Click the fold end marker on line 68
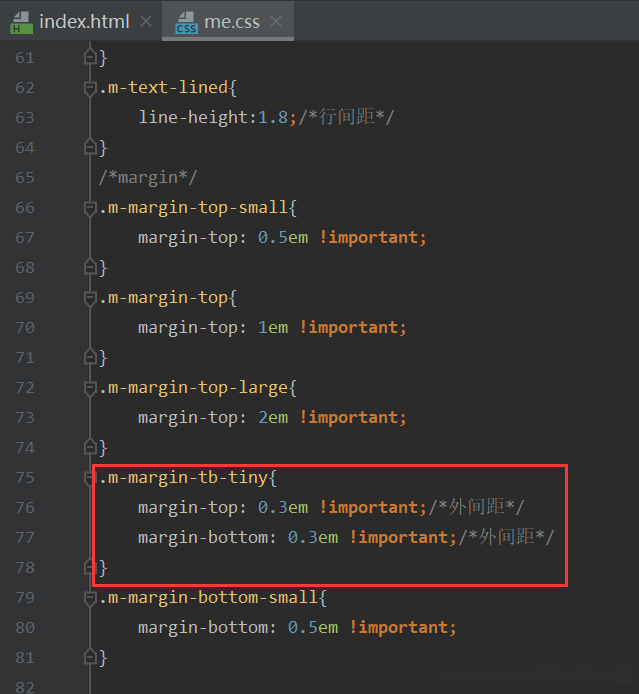Screen dimensions: 639x694 click(x=90, y=267)
